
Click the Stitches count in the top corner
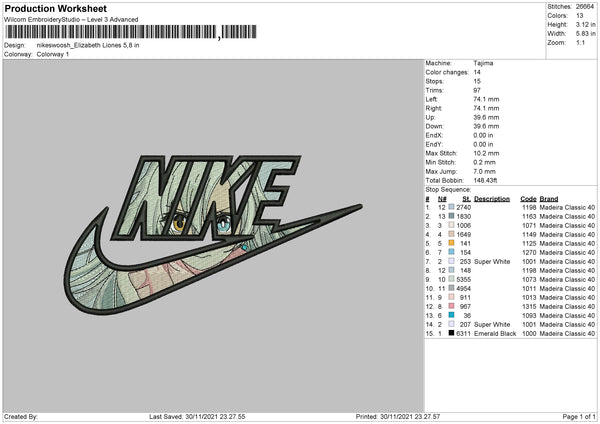[x=585, y=7]
